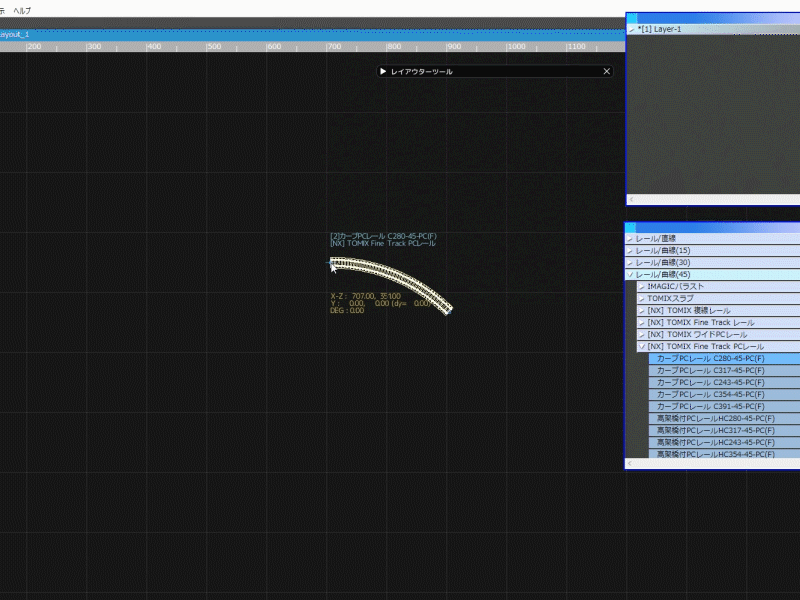Select the Layout_1 document tab
The image size is (800, 600).
coord(16,34)
